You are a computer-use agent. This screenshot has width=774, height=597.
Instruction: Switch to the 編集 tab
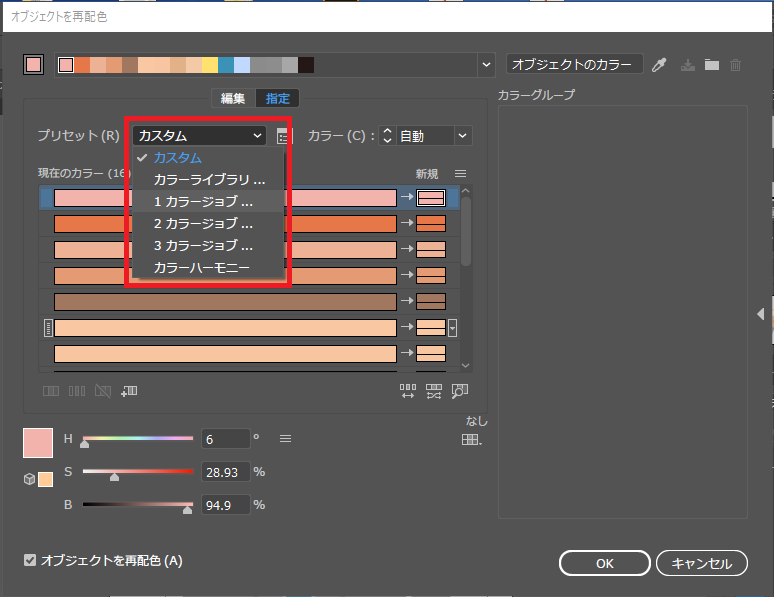click(233, 98)
